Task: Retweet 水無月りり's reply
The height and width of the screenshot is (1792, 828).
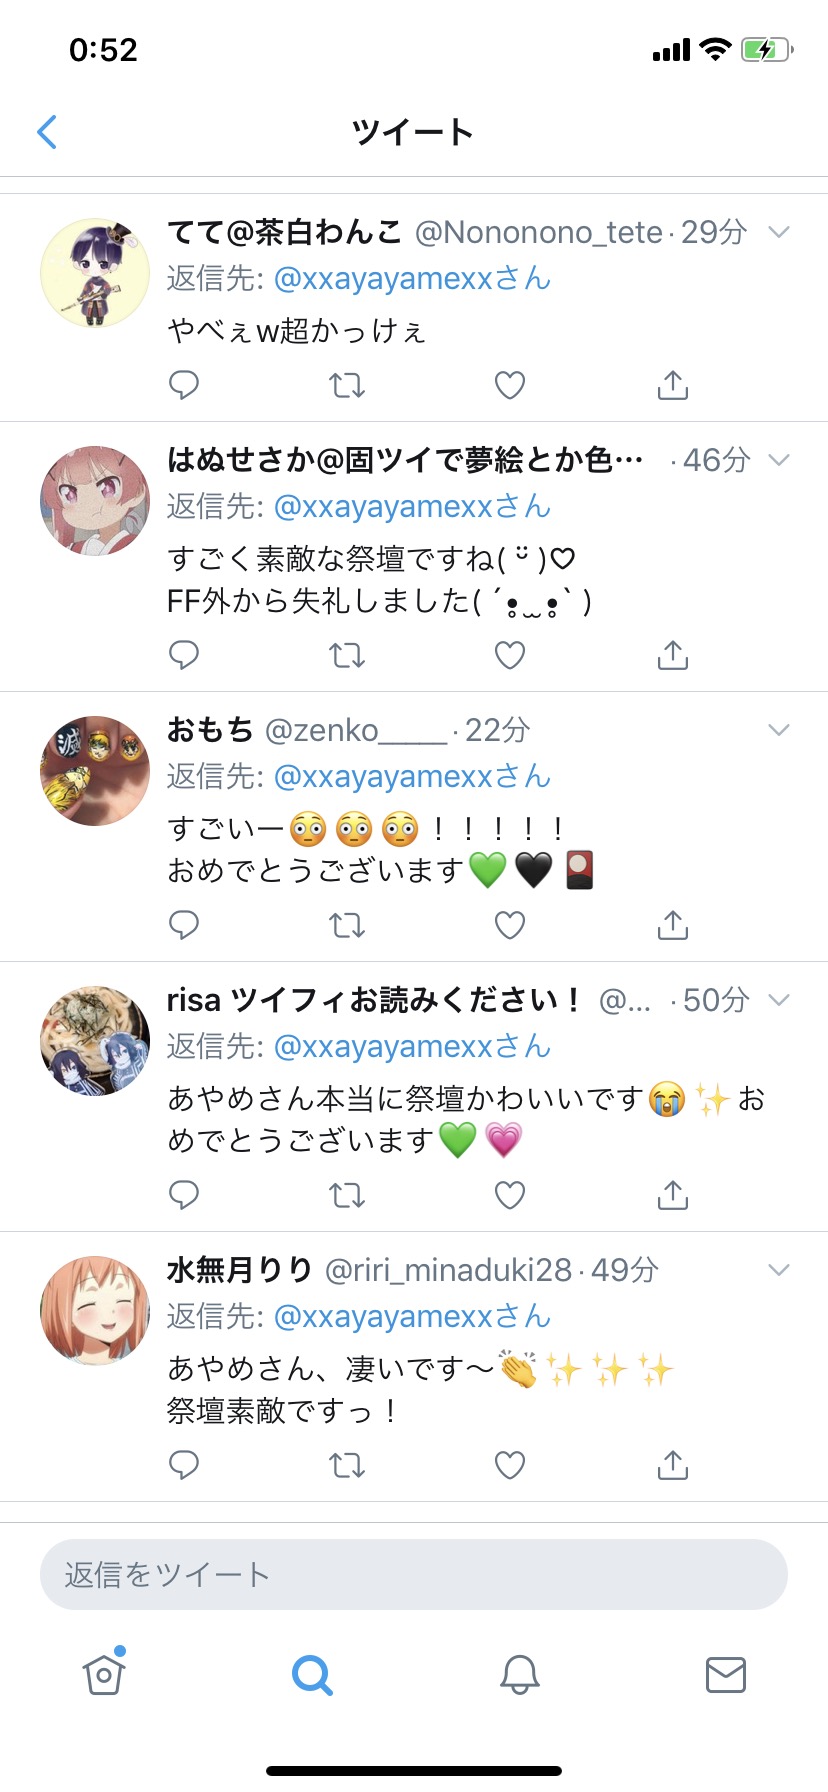Action: 347,1465
